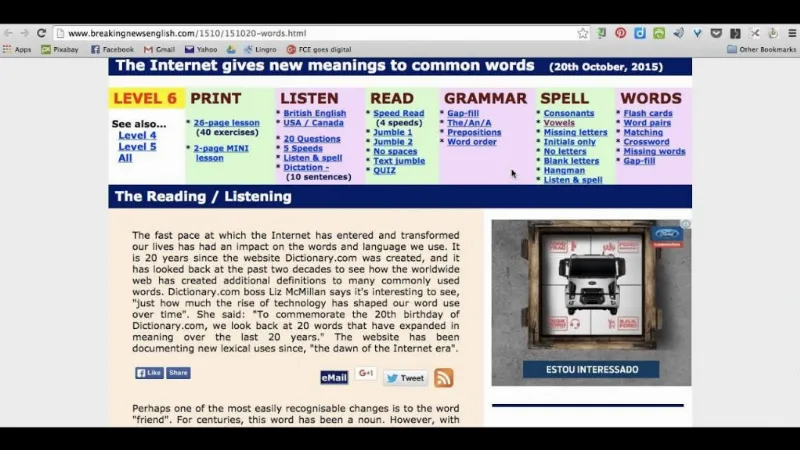Open the Flash cards link

click(x=648, y=113)
